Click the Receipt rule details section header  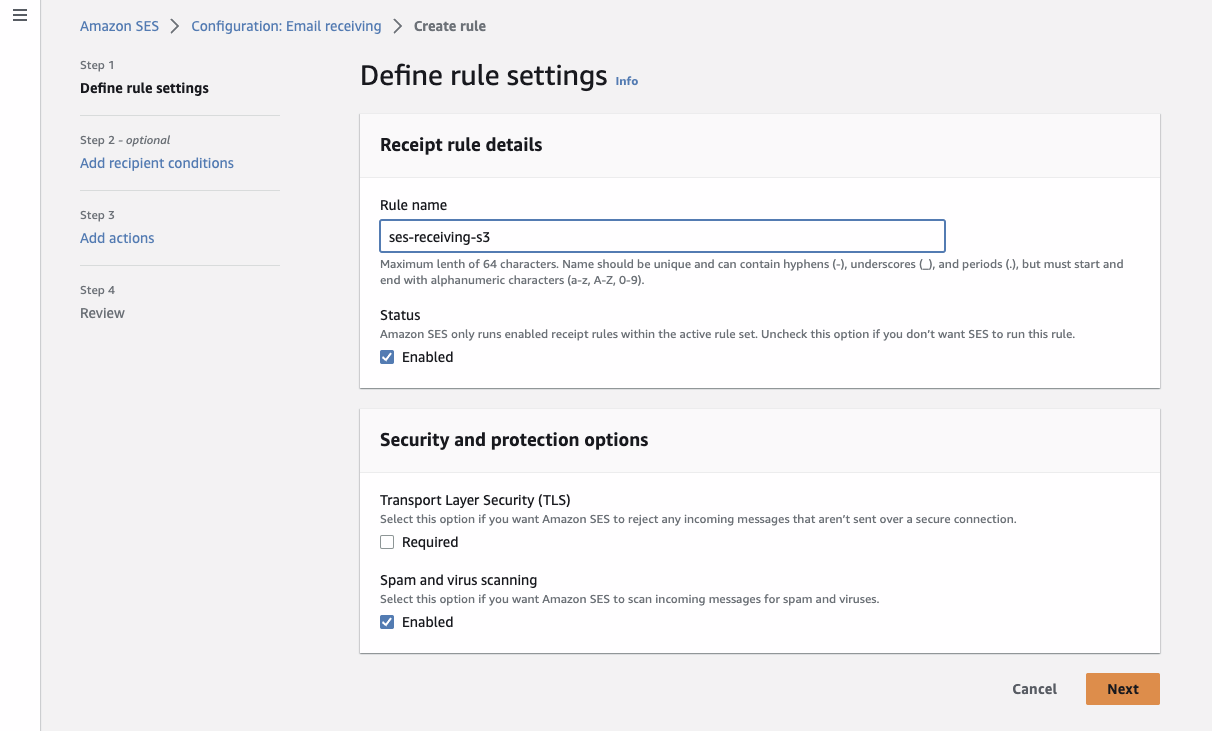point(461,144)
